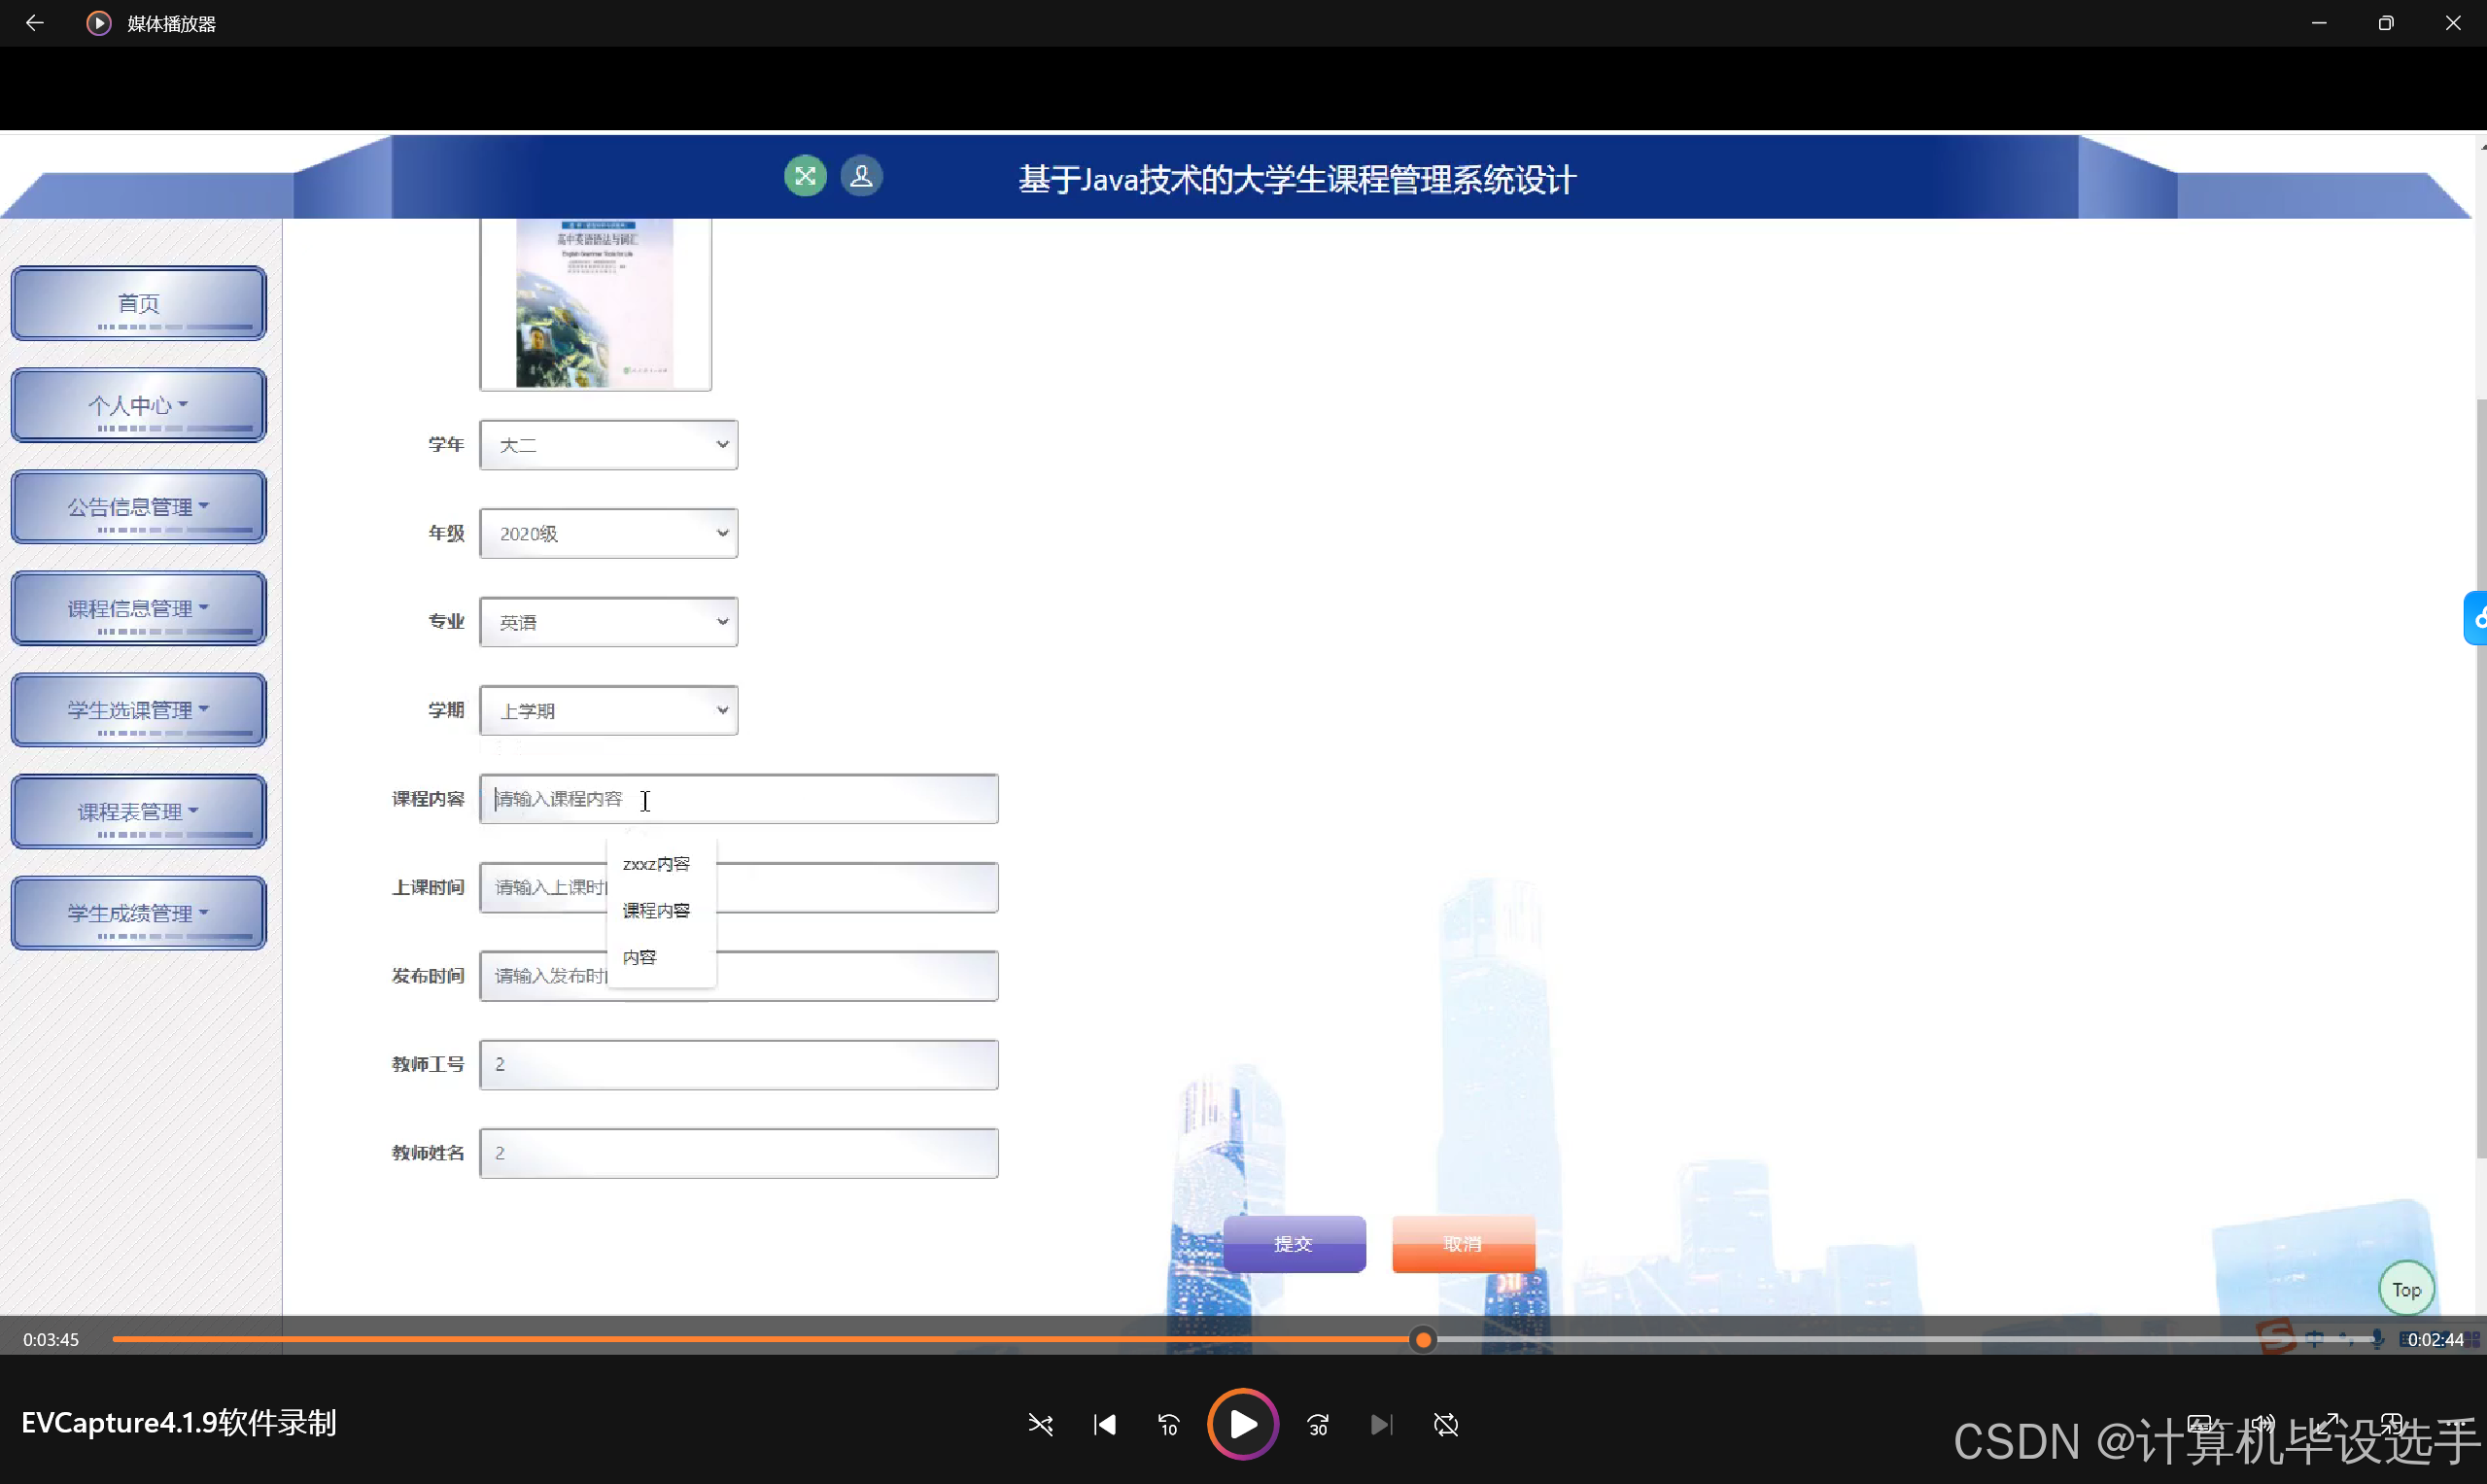Click the media player back arrow

(34, 23)
